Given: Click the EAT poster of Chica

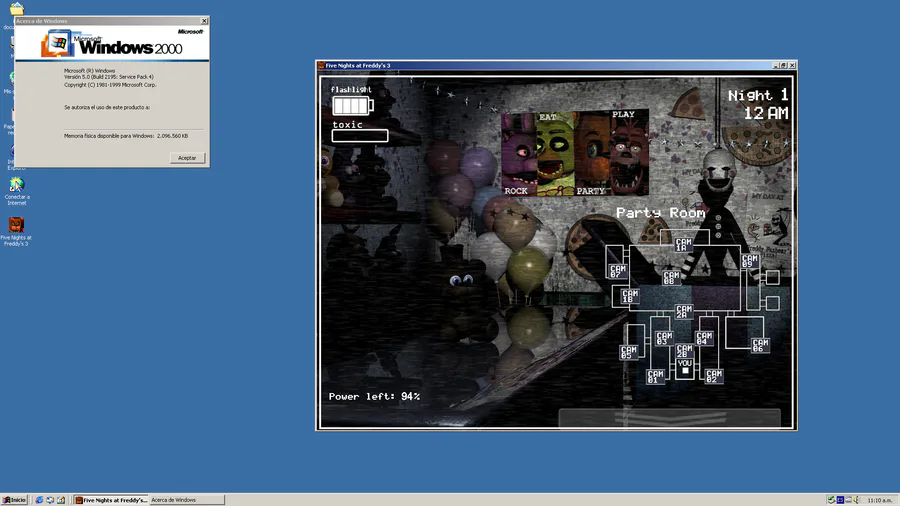Looking at the screenshot, I should coord(555,154).
